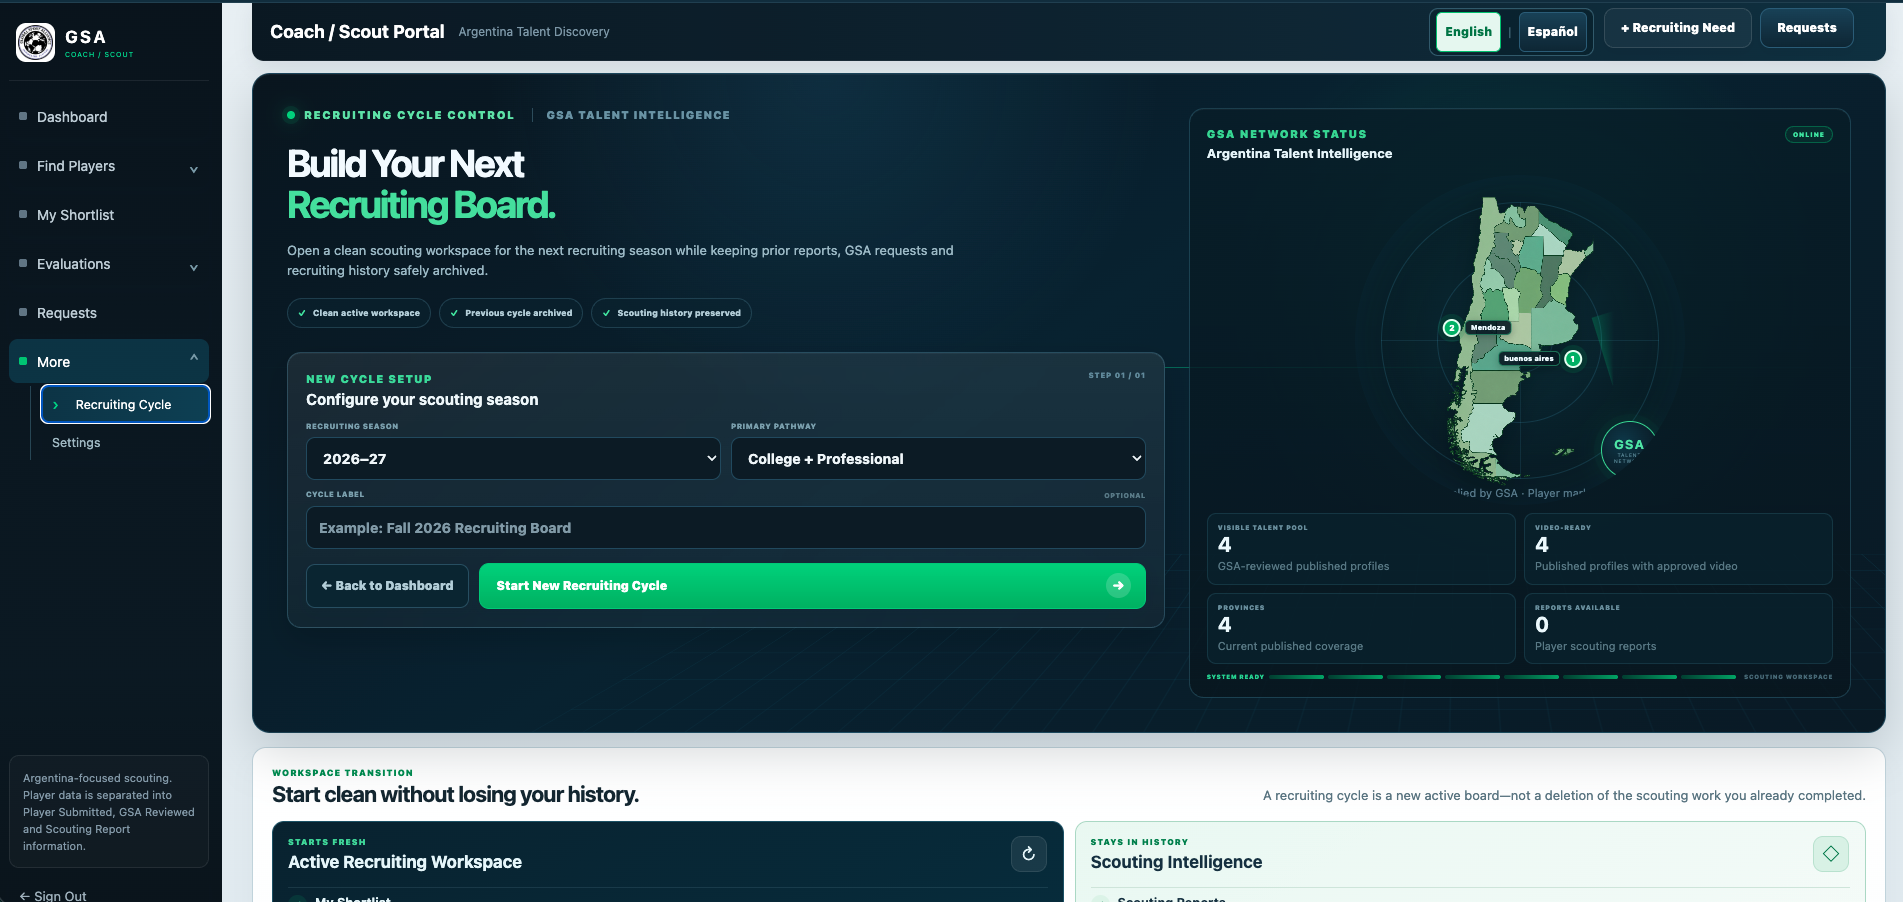Click the Requests button in header
Screen dimensions: 1903x902
pos(1806,28)
